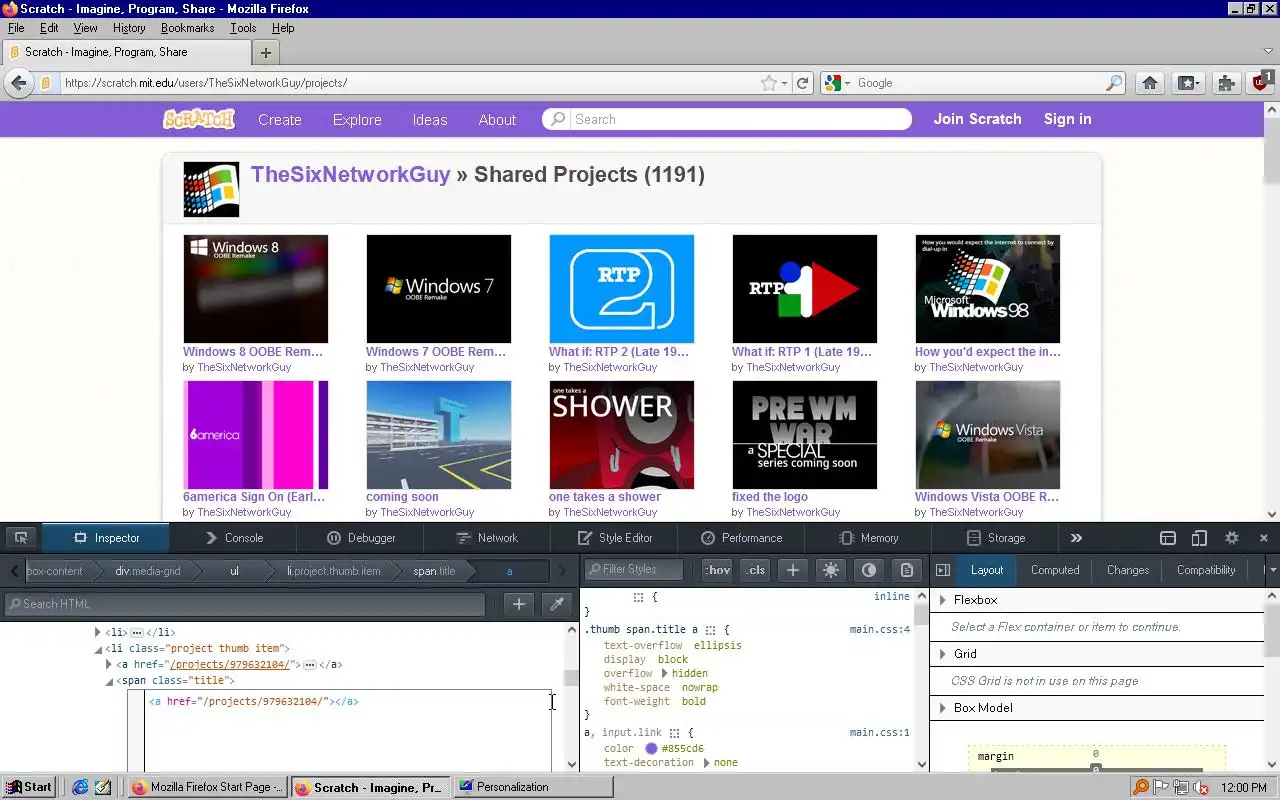
Task: Click the Sign in link
Action: point(1067,119)
